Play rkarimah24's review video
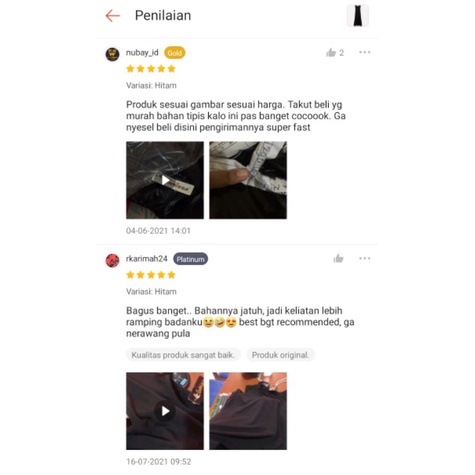Viewport: 475px width, 475px height. tap(165, 411)
